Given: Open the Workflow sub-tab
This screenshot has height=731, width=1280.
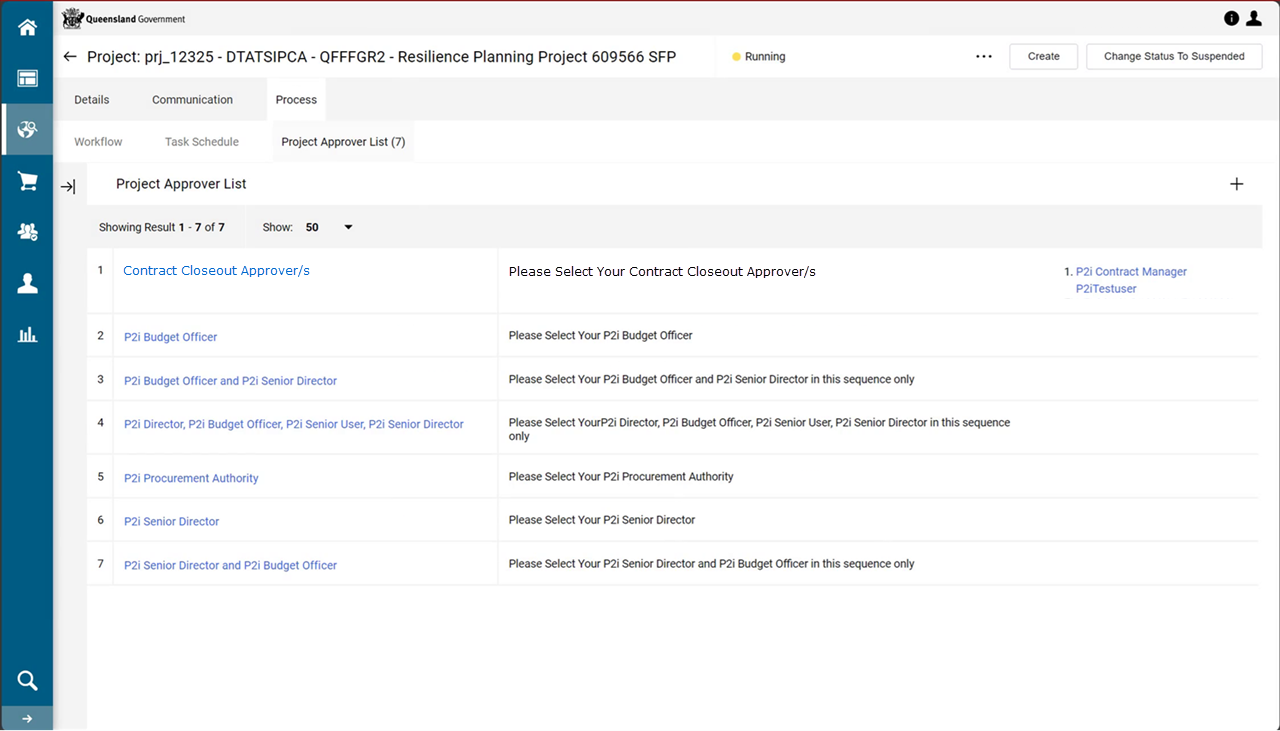Looking at the screenshot, I should point(98,142).
